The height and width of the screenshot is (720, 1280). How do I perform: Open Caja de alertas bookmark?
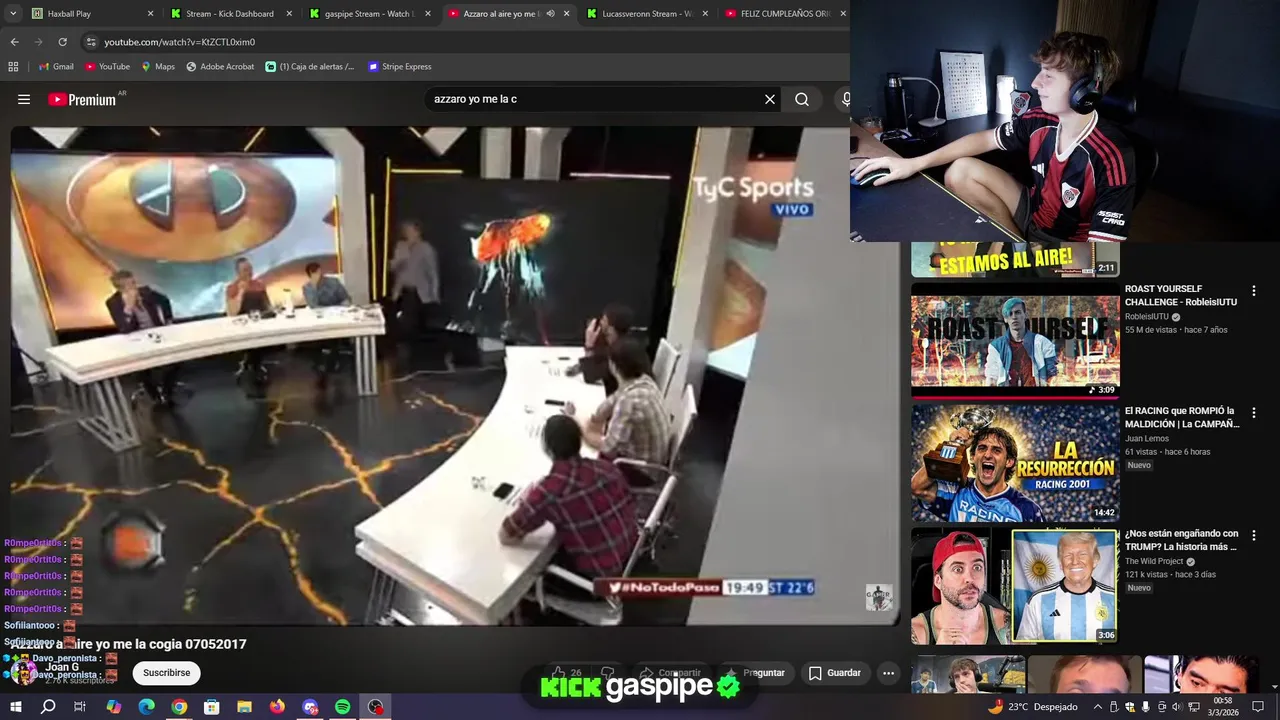[x=310, y=67]
